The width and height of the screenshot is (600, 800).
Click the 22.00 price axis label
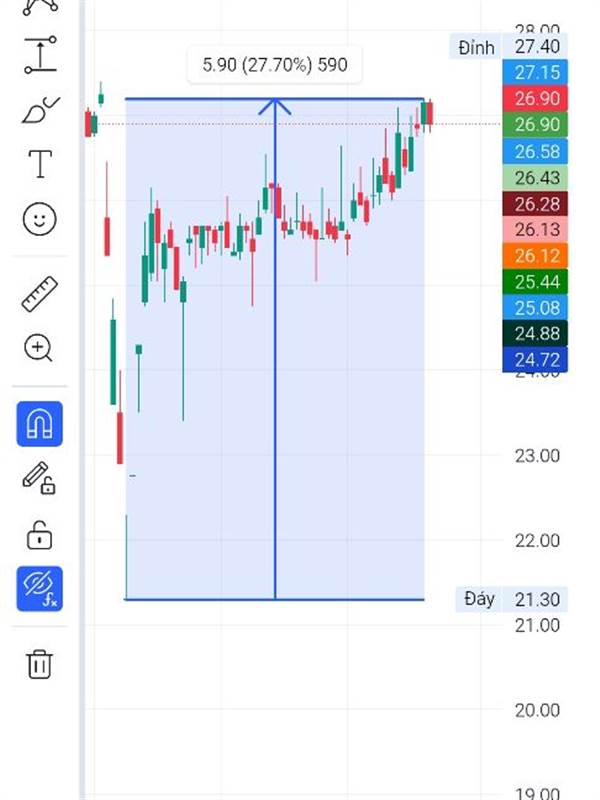(x=537, y=540)
